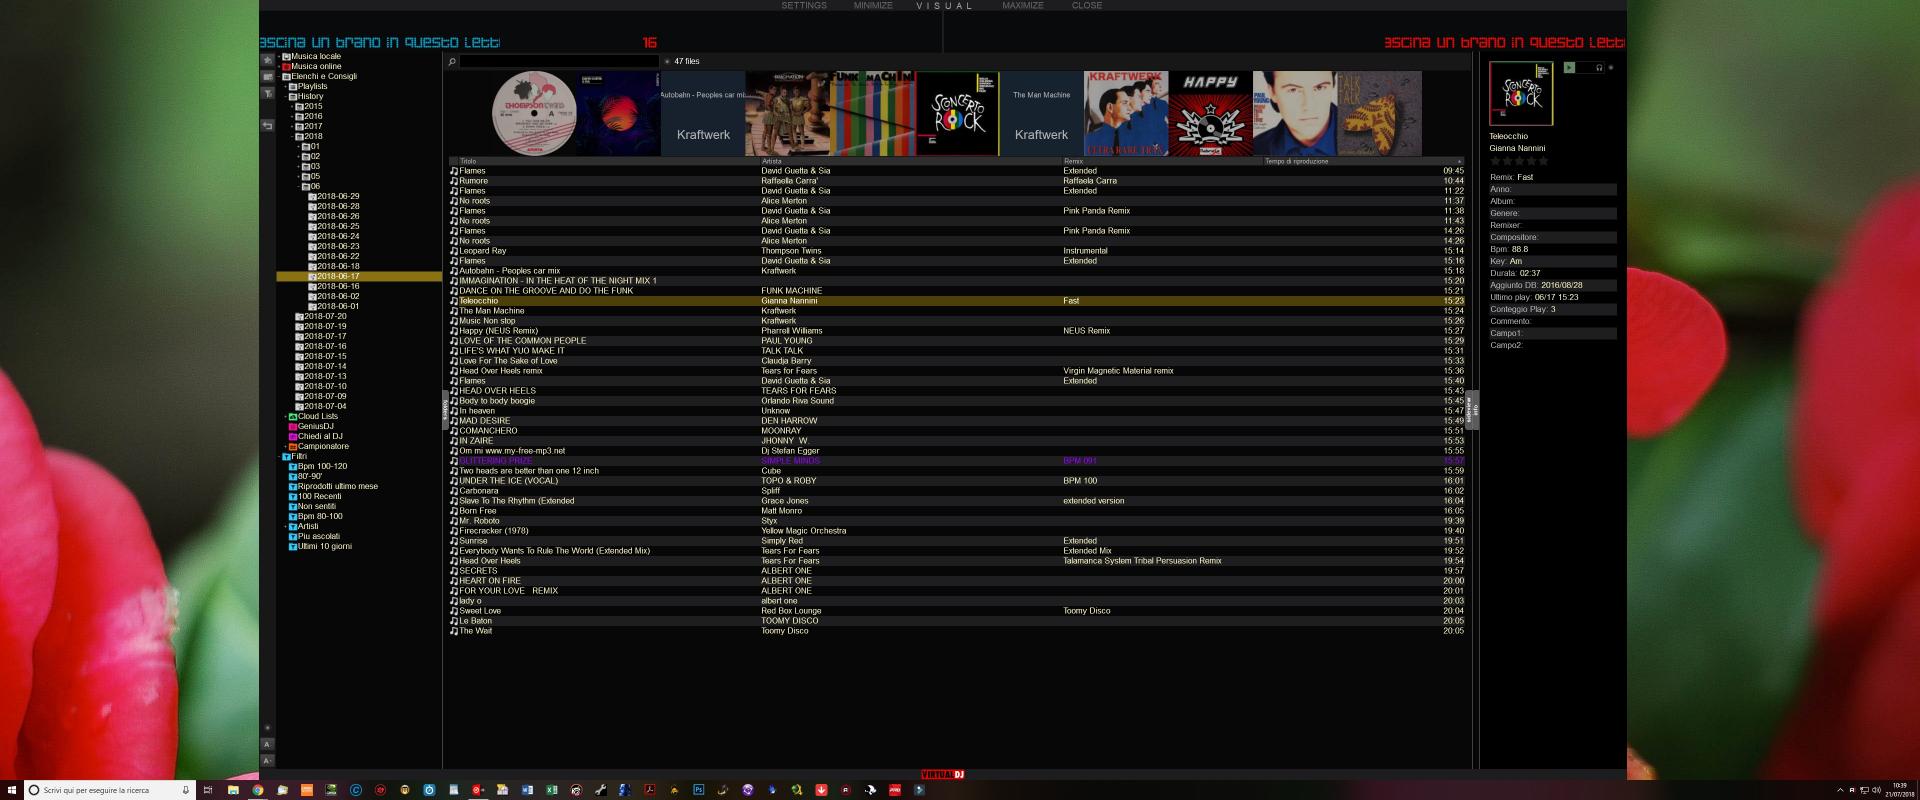Viewport: 1920px width, 800px height.
Task: Select the Leopard Ray track row
Action: (956, 251)
